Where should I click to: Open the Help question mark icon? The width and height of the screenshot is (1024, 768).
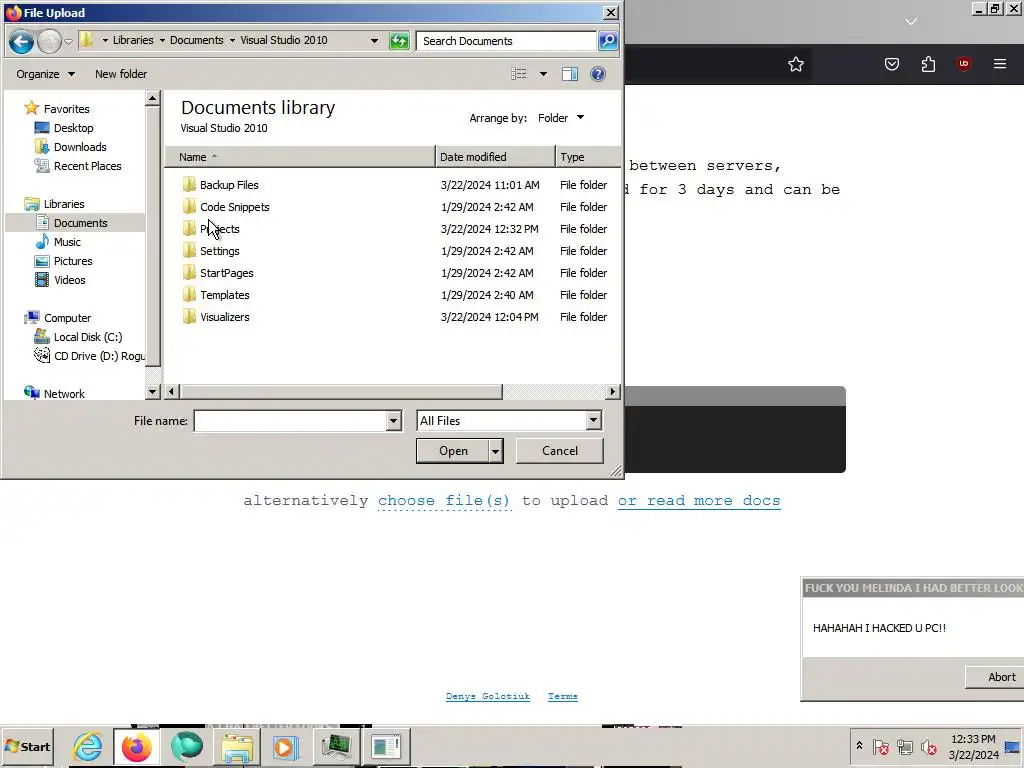(598, 74)
